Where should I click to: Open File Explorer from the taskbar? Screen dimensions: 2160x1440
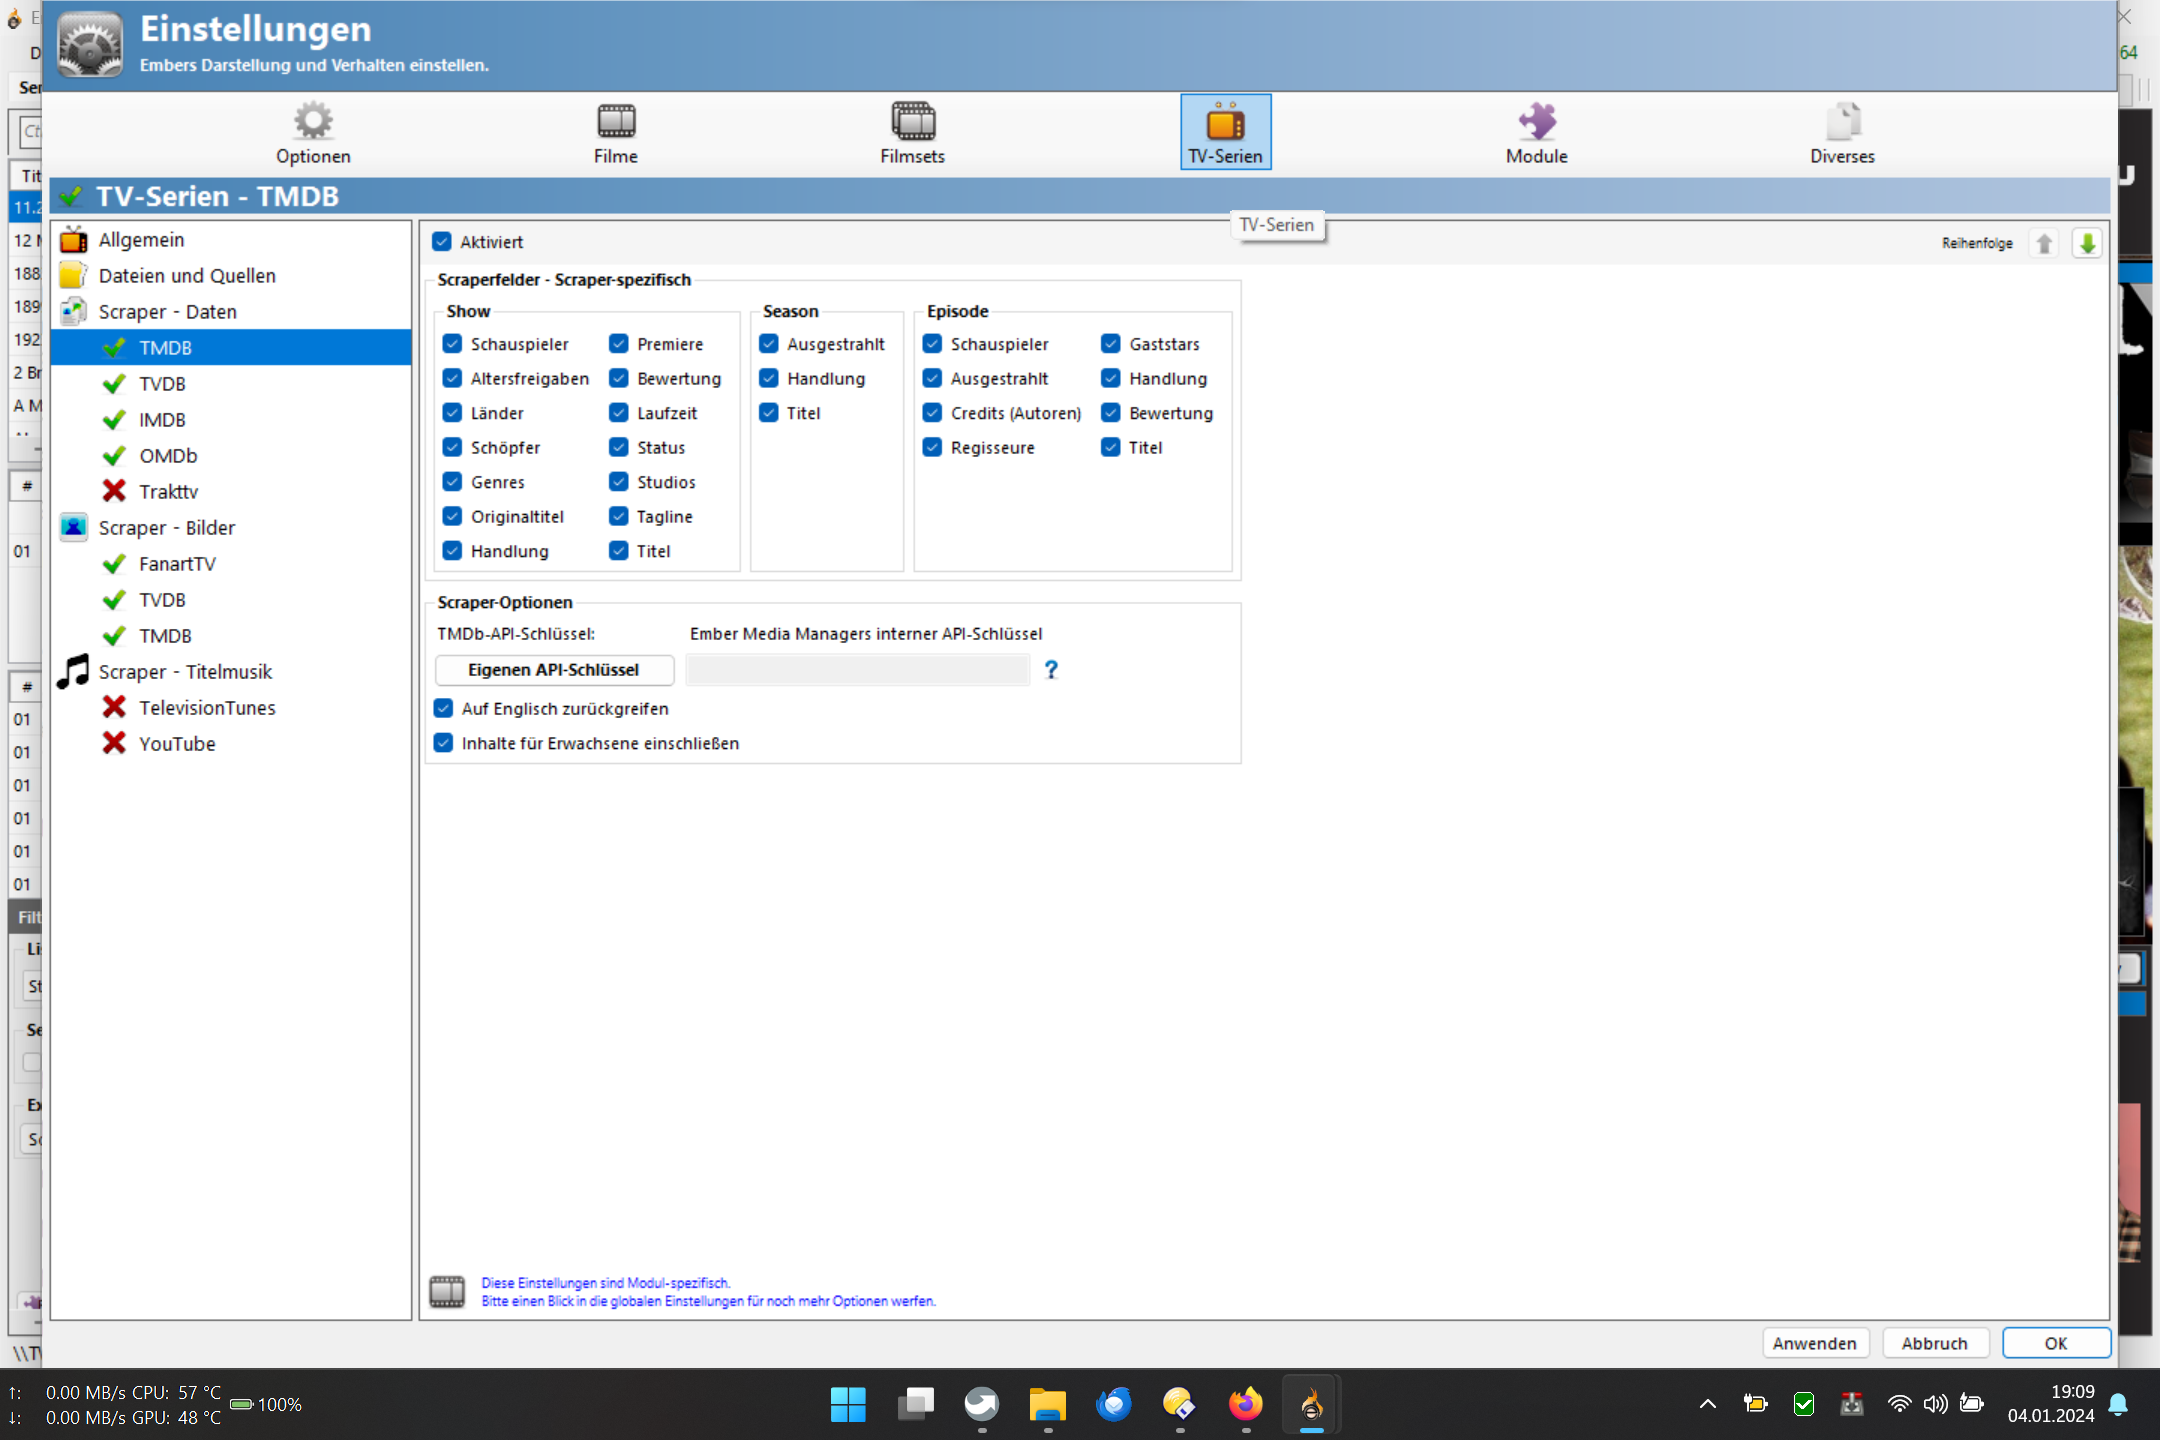coord(1047,1404)
